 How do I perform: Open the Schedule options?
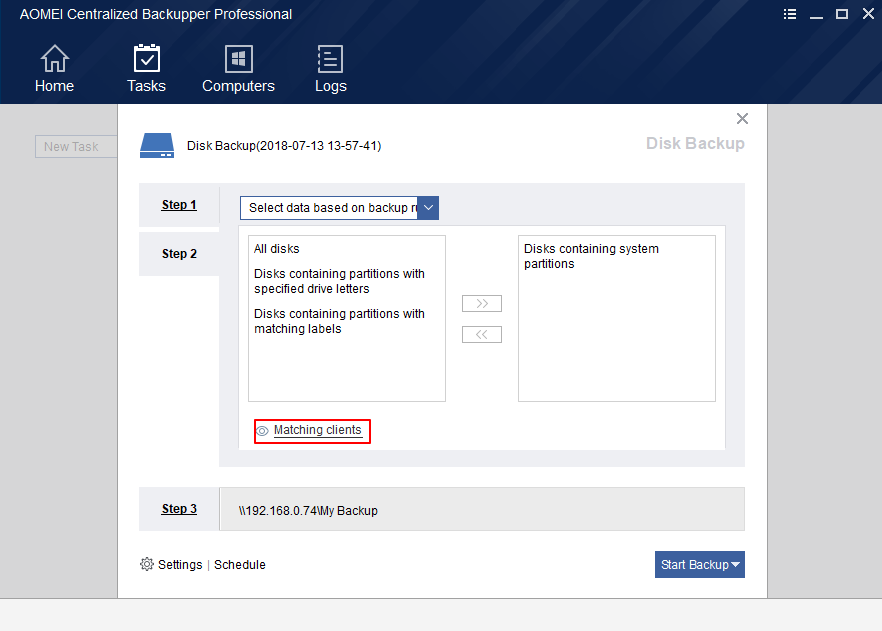pyautogui.click(x=240, y=565)
